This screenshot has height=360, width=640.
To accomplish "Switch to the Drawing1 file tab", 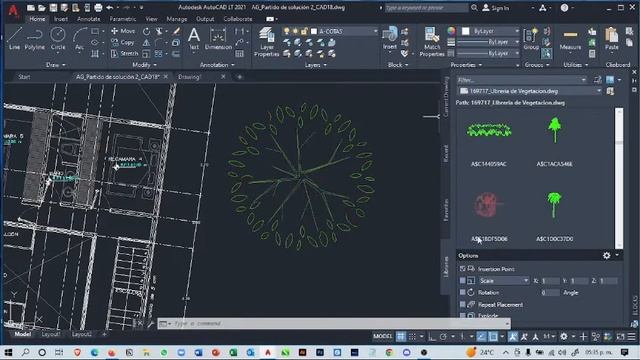I will tap(190, 77).
